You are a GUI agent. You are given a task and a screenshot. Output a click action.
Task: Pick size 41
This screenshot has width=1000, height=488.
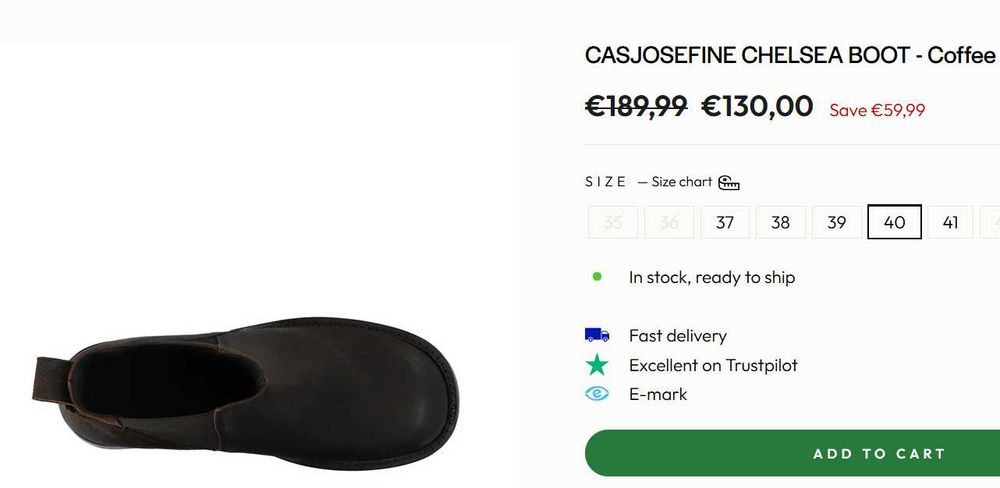coord(950,222)
